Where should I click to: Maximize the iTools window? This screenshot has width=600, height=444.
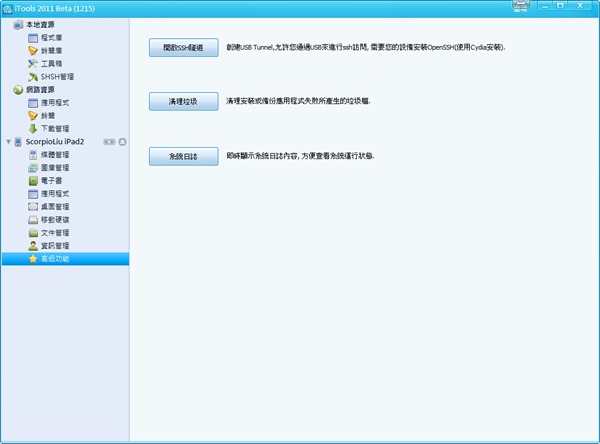tap(560, 5)
